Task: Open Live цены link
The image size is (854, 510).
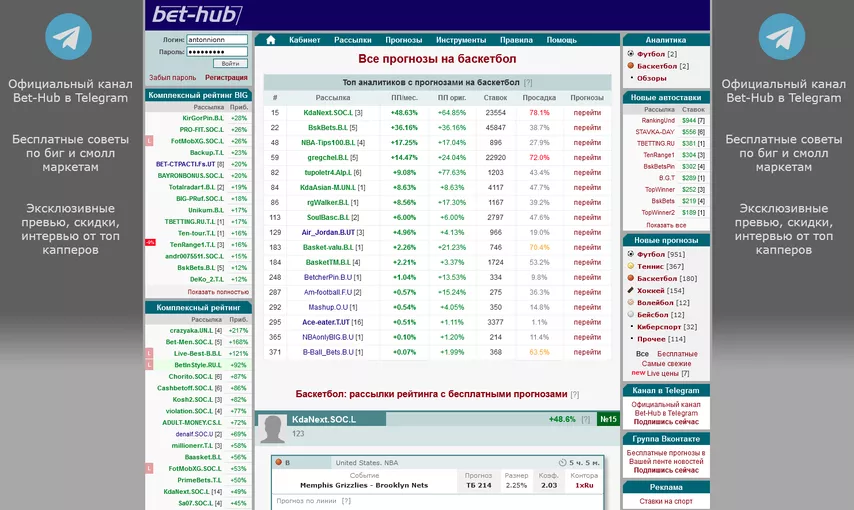Action: coord(662,373)
